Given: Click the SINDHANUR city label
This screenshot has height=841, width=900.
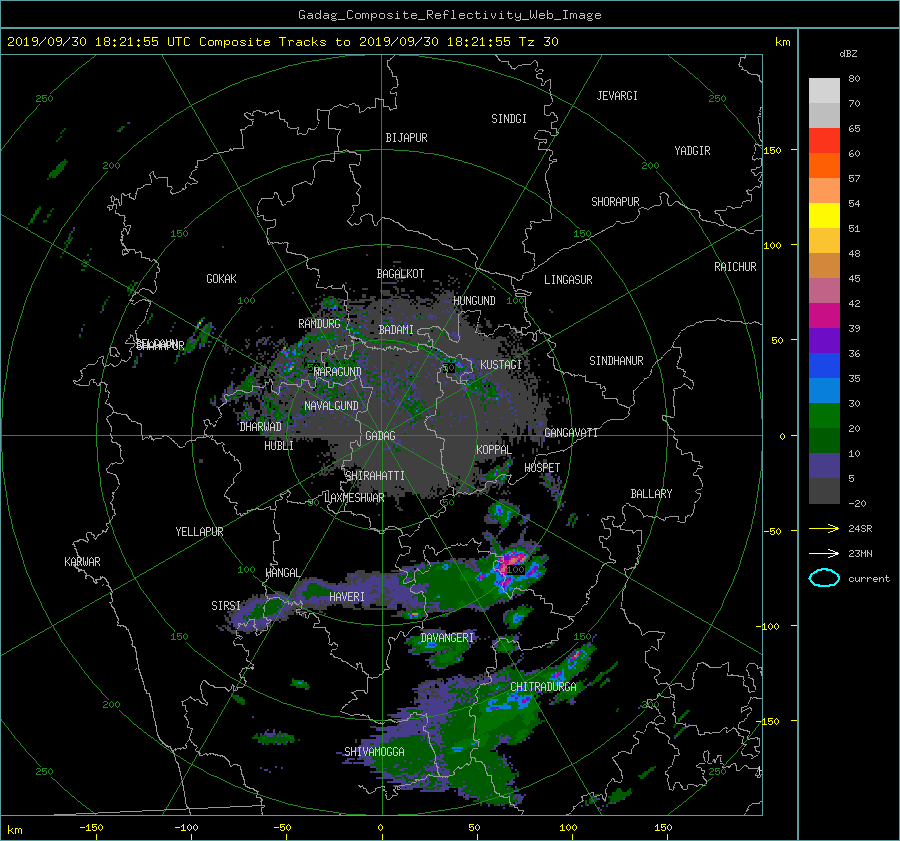Looking at the screenshot, I should coord(616,361).
